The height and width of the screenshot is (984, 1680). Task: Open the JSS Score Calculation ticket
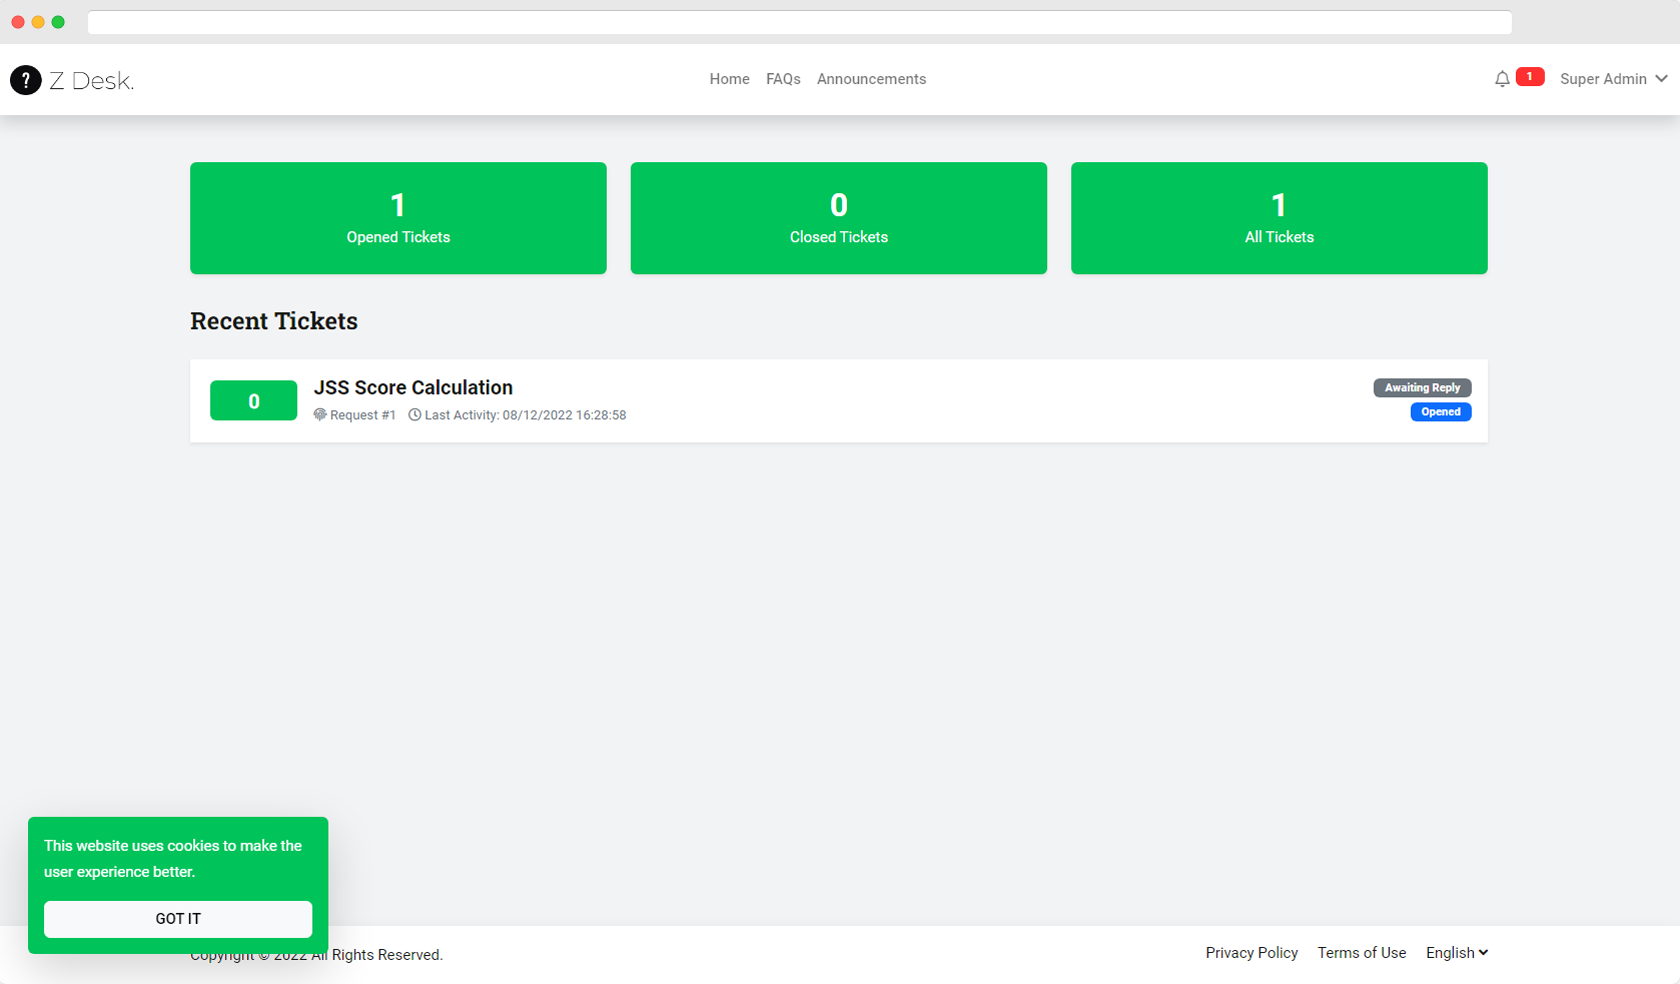413,388
